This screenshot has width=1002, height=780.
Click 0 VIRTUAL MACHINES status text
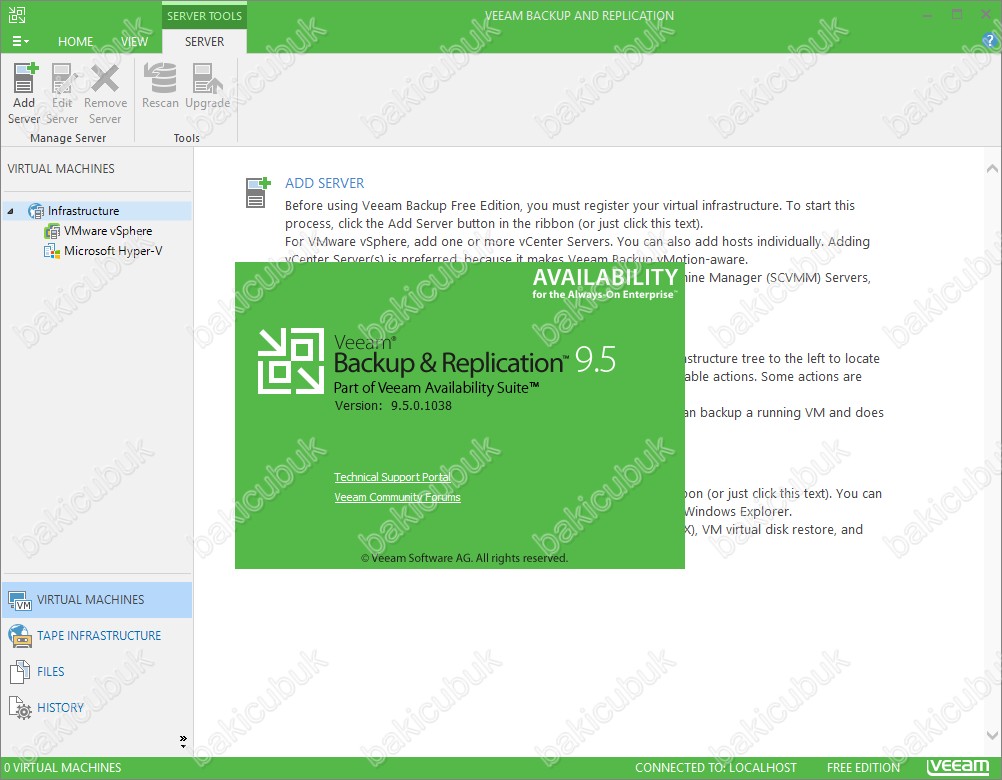[x=63, y=767]
